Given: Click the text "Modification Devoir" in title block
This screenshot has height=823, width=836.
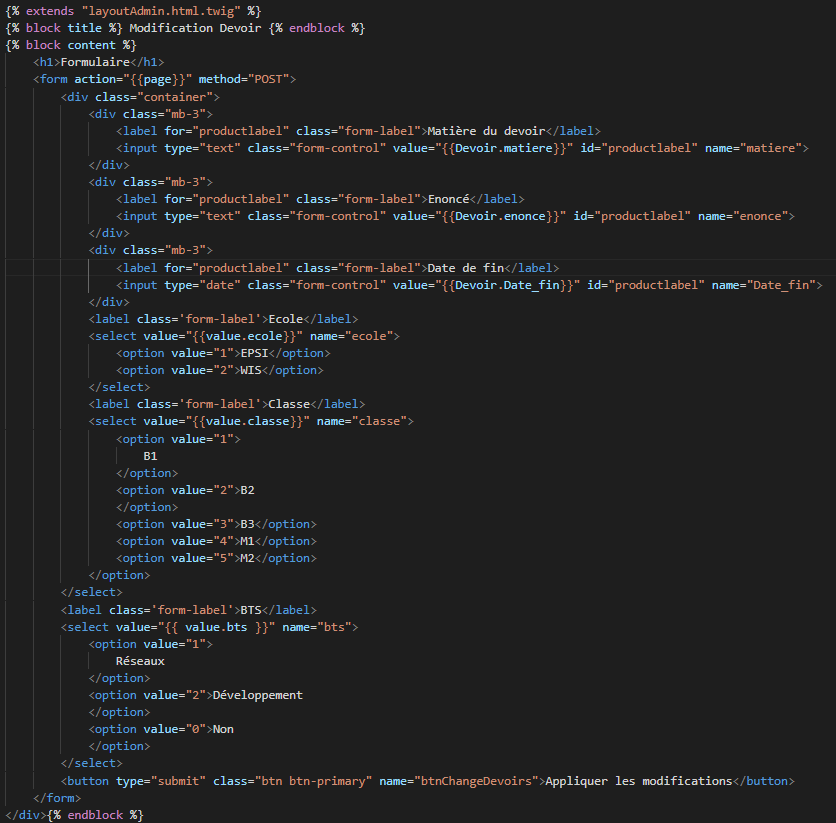Looking at the screenshot, I should pos(195,28).
